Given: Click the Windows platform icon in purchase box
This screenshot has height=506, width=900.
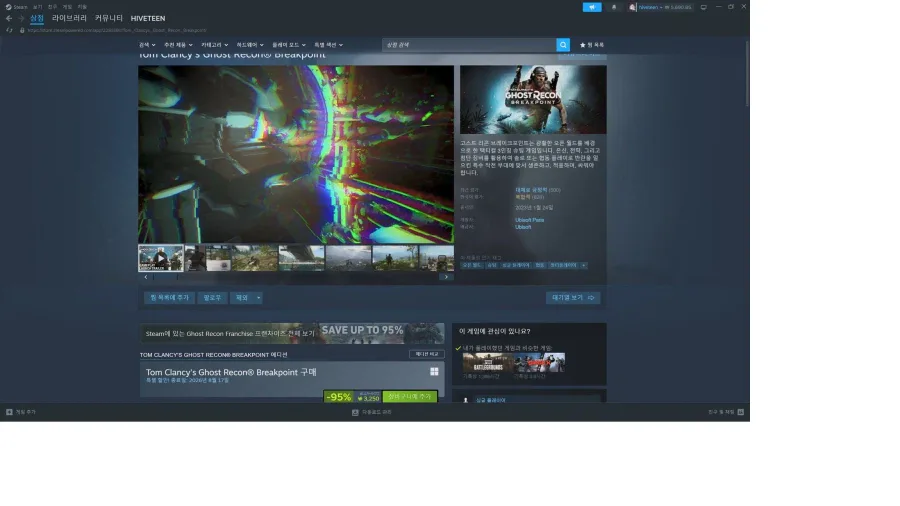Looking at the screenshot, I should click(435, 372).
